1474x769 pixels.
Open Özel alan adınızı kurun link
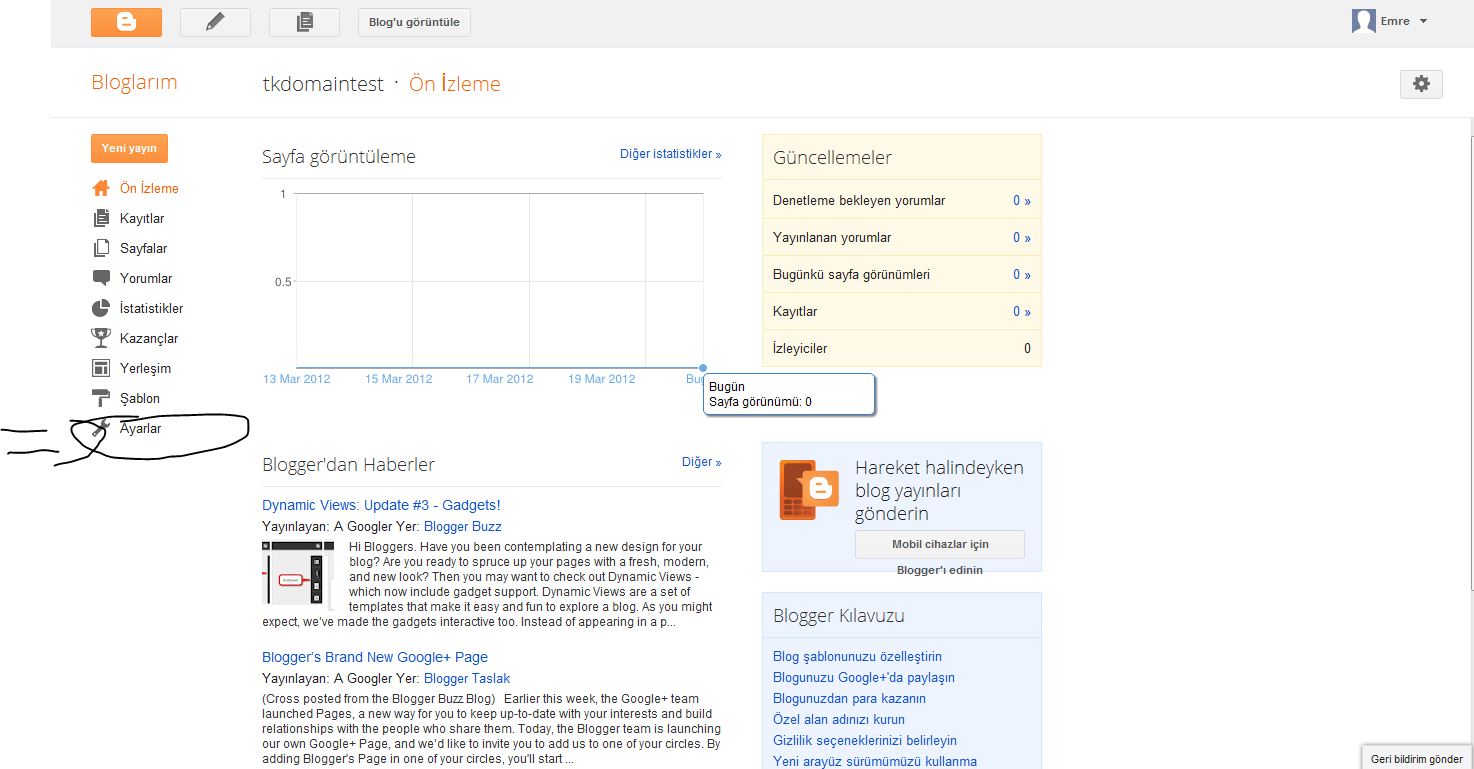tap(839, 719)
